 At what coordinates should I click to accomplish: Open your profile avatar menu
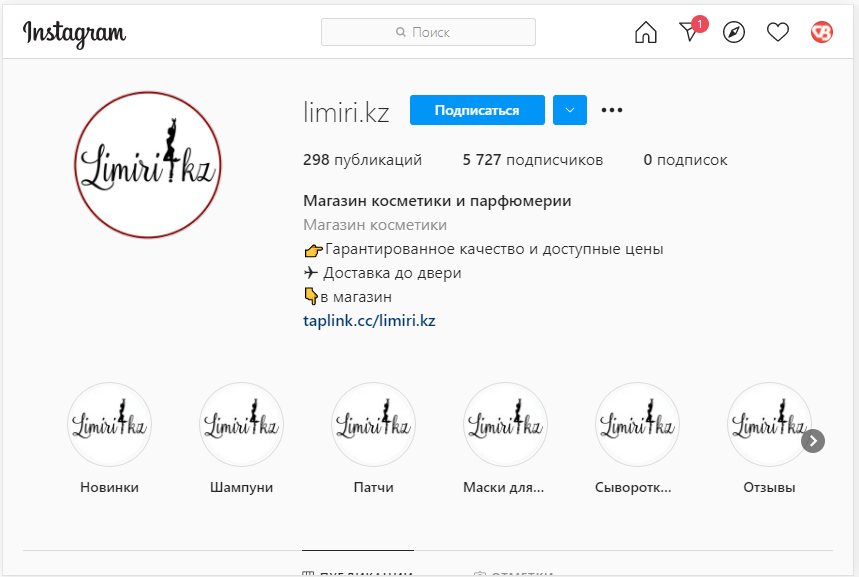tap(822, 33)
